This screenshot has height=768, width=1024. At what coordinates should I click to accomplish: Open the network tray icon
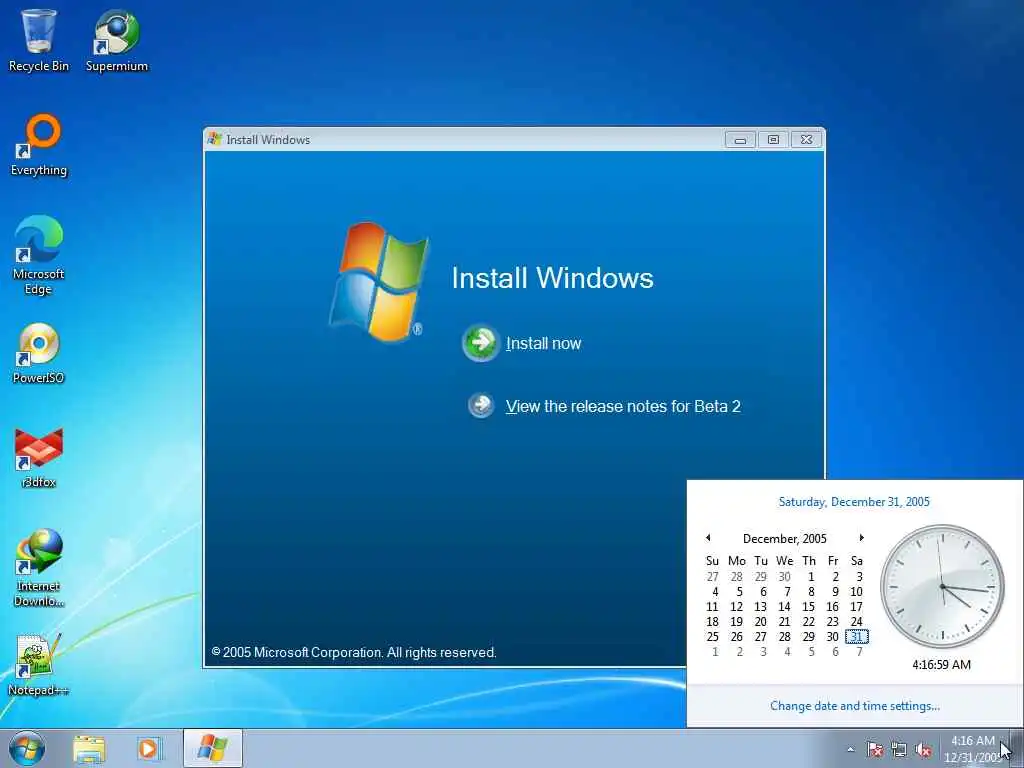pos(899,750)
